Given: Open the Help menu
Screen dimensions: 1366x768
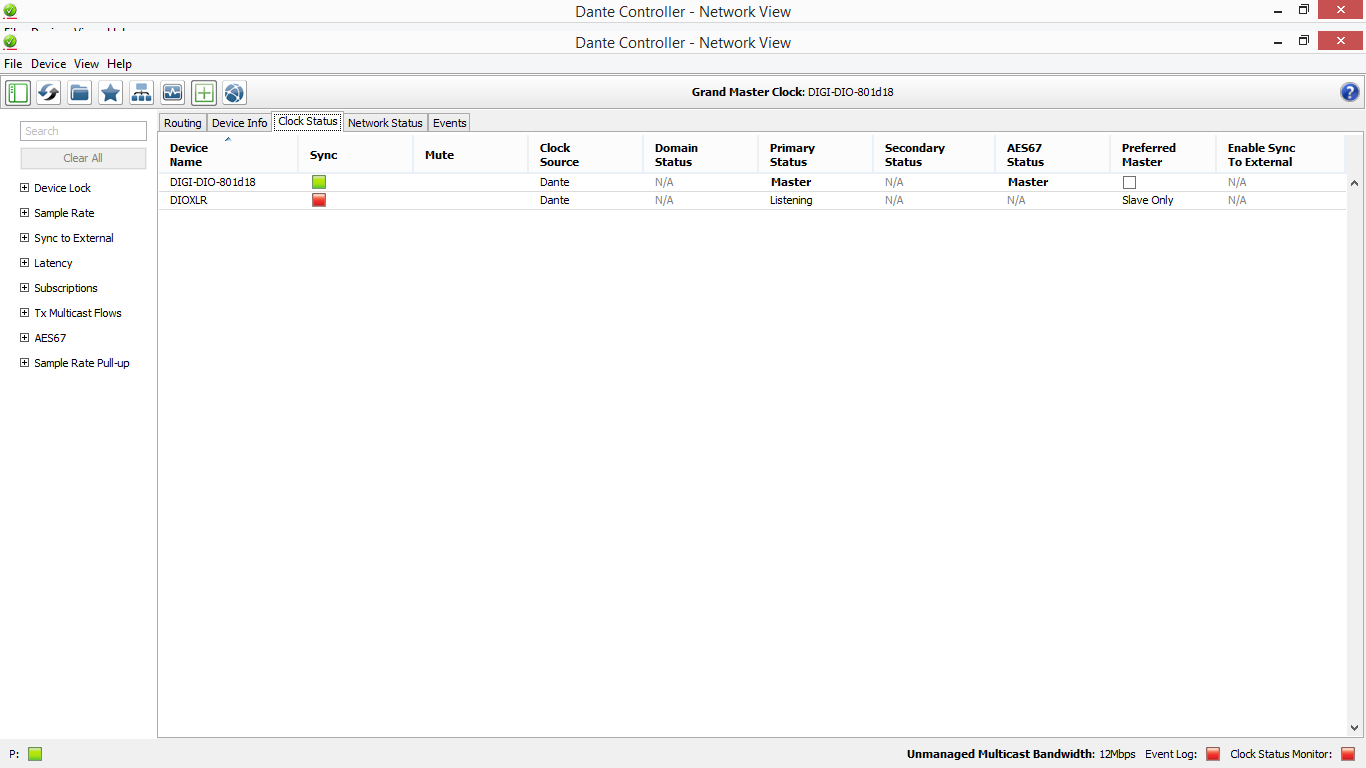Looking at the screenshot, I should coord(119,64).
